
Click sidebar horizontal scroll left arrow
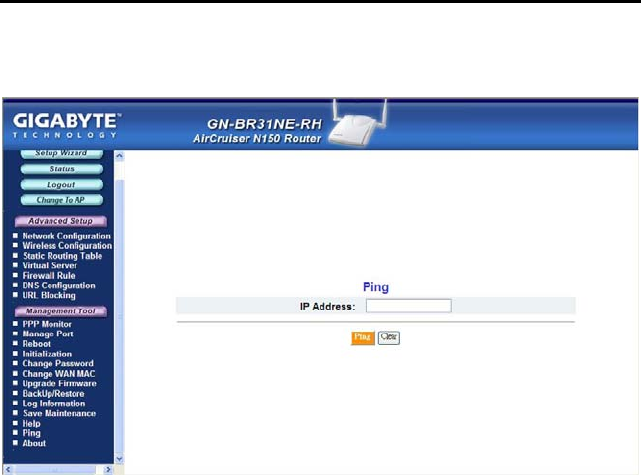click(8, 470)
